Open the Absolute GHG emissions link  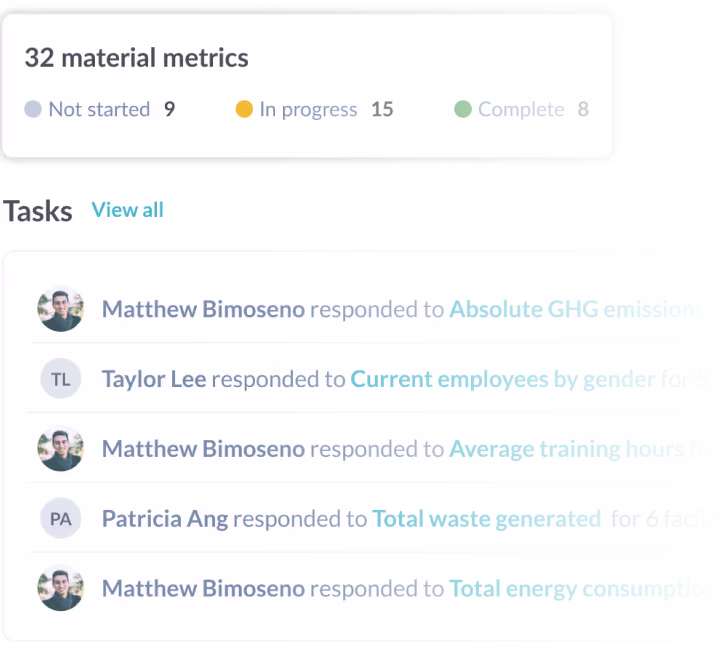pos(577,309)
